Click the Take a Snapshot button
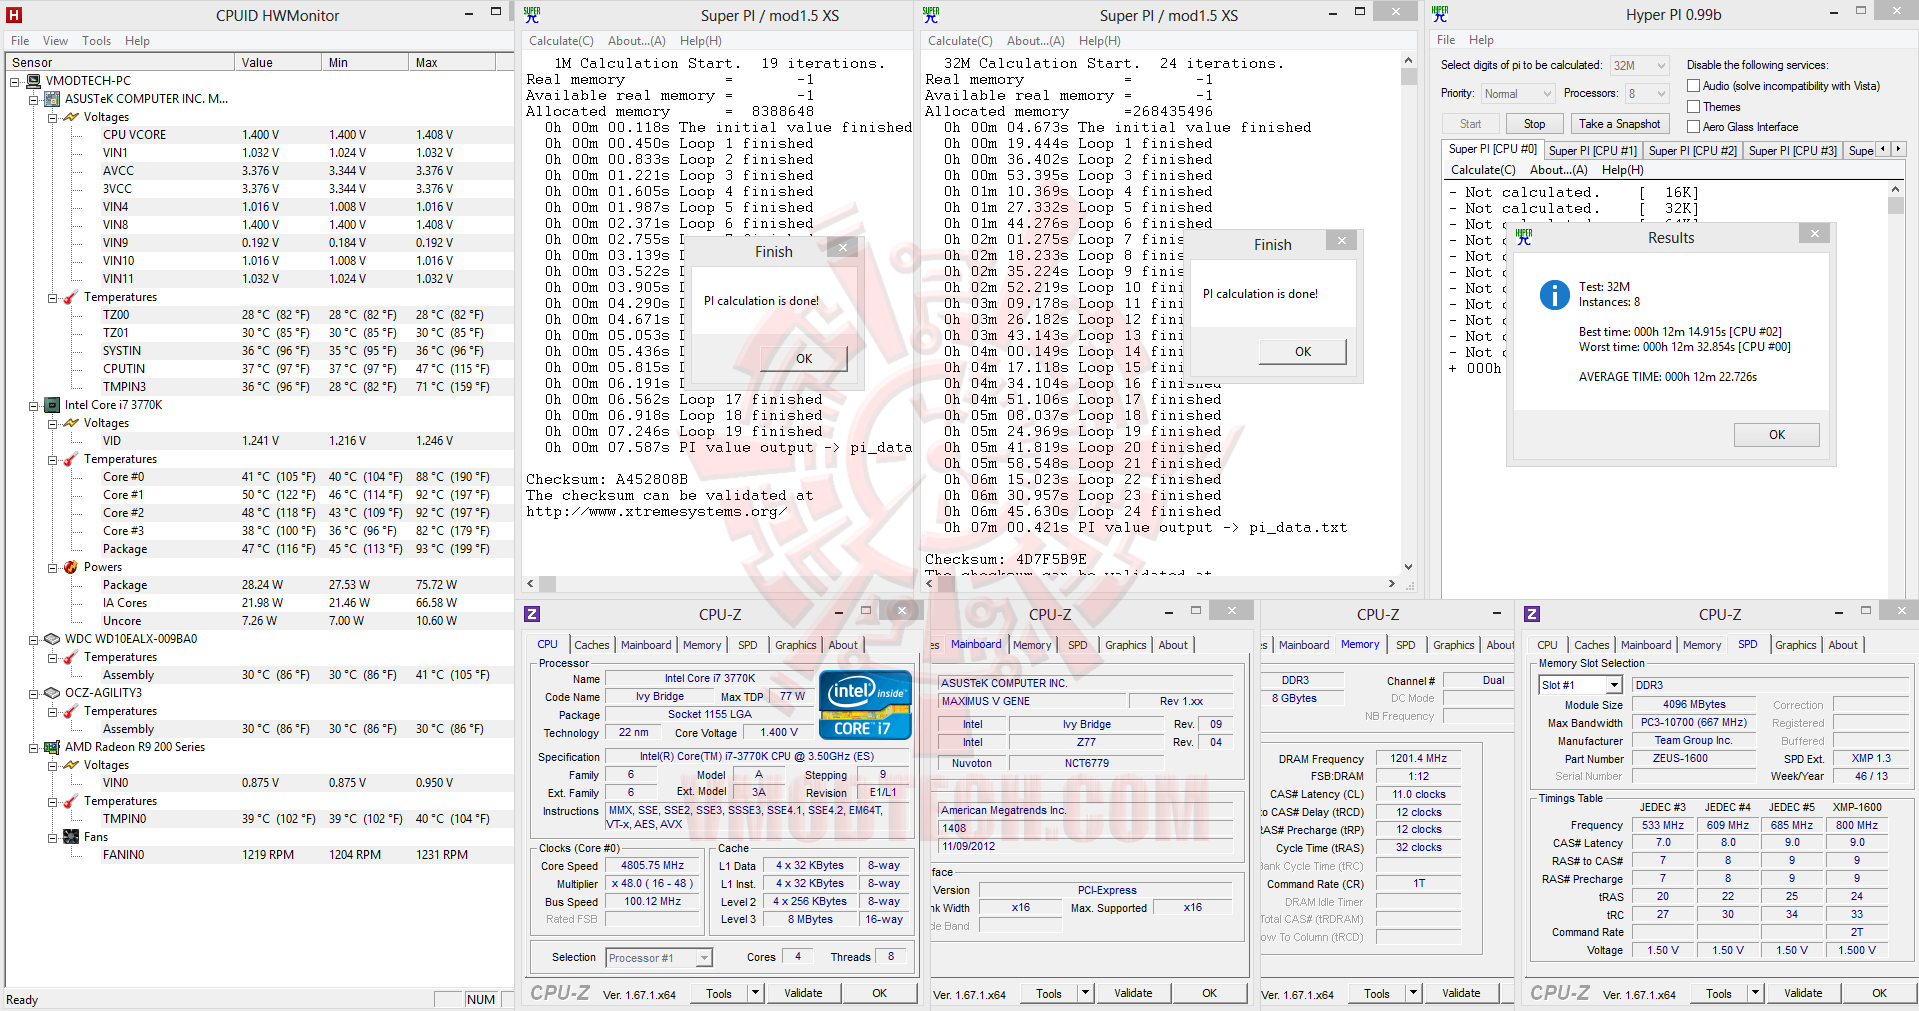Image resolution: width=1919 pixels, height=1011 pixels. click(x=1620, y=124)
